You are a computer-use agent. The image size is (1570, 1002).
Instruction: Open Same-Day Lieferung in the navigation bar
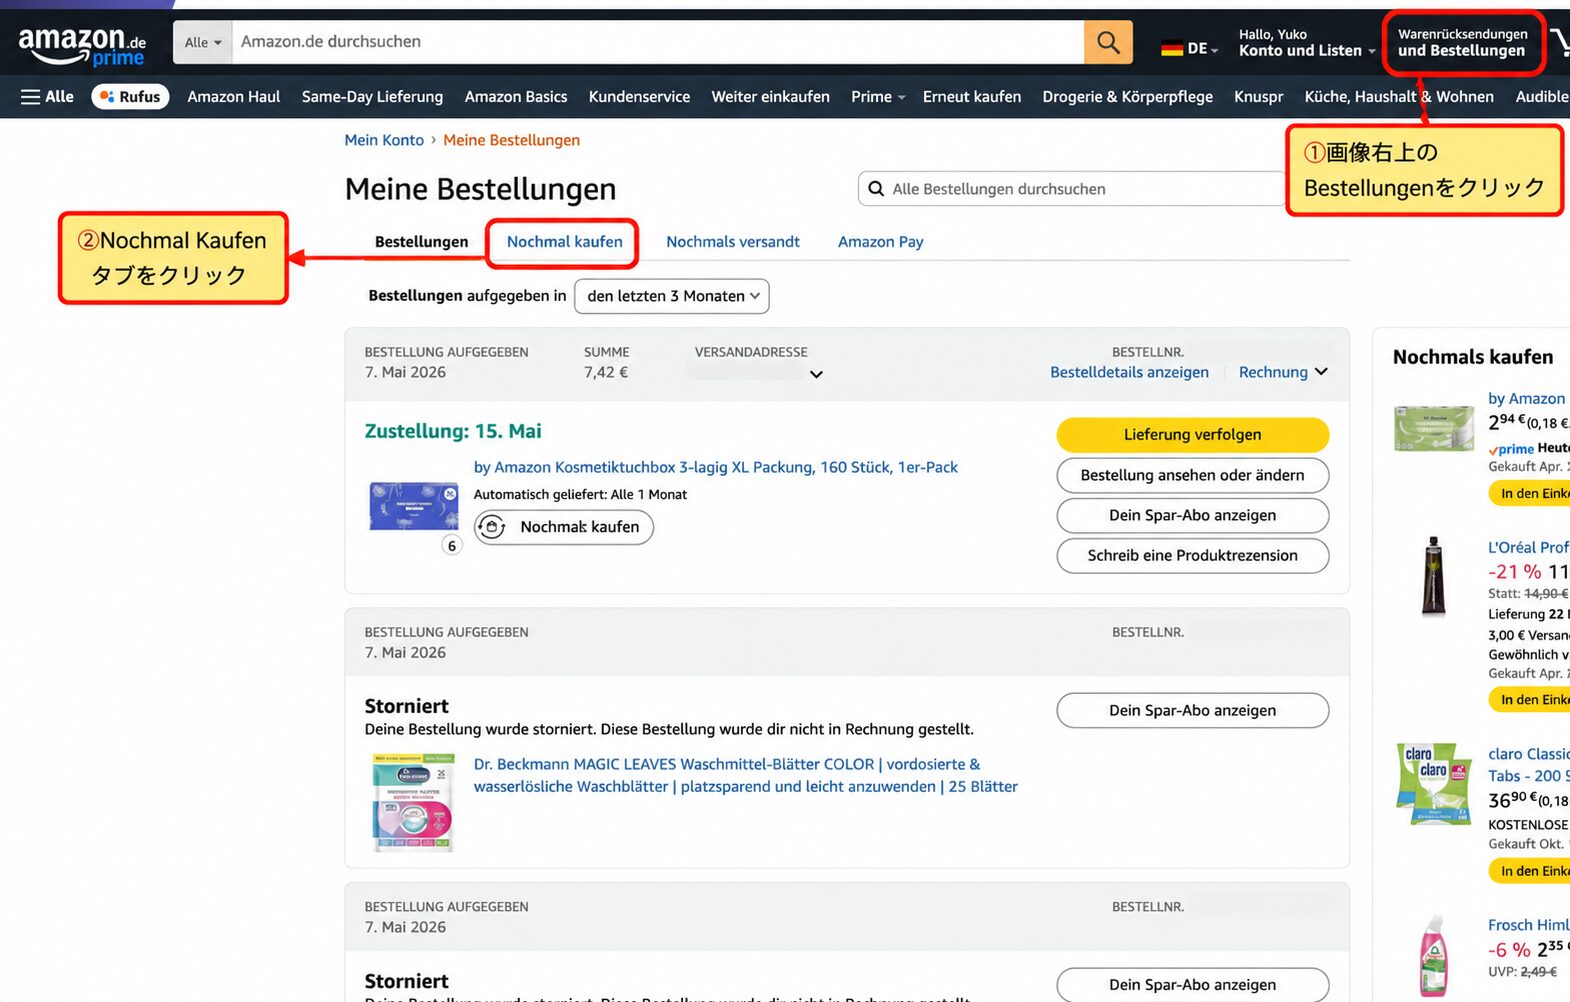tap(372, 96)
